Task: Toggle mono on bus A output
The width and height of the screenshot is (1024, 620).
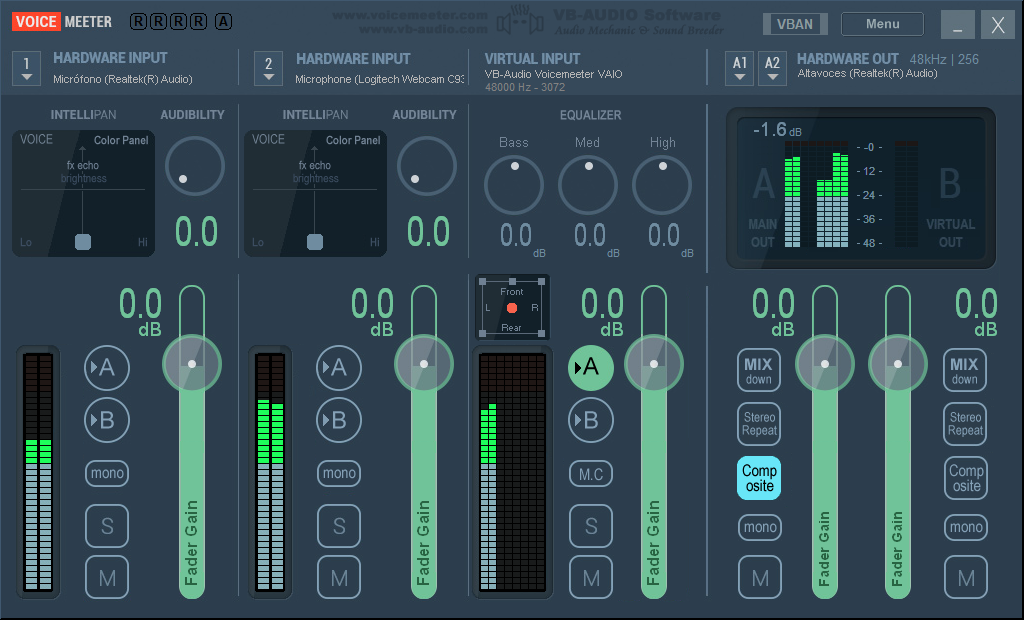Action: point(760,527)
